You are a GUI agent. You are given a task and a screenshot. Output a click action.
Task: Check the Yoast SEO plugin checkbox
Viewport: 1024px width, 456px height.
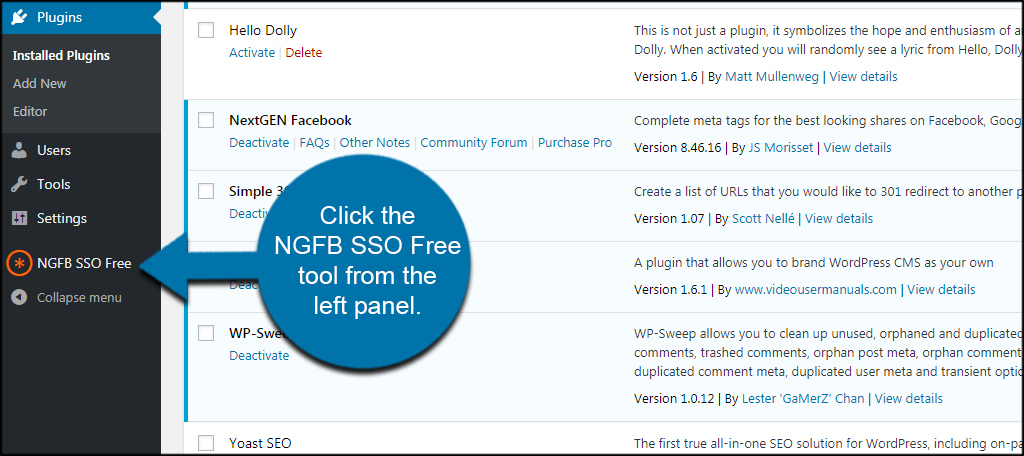pos(206,442)
